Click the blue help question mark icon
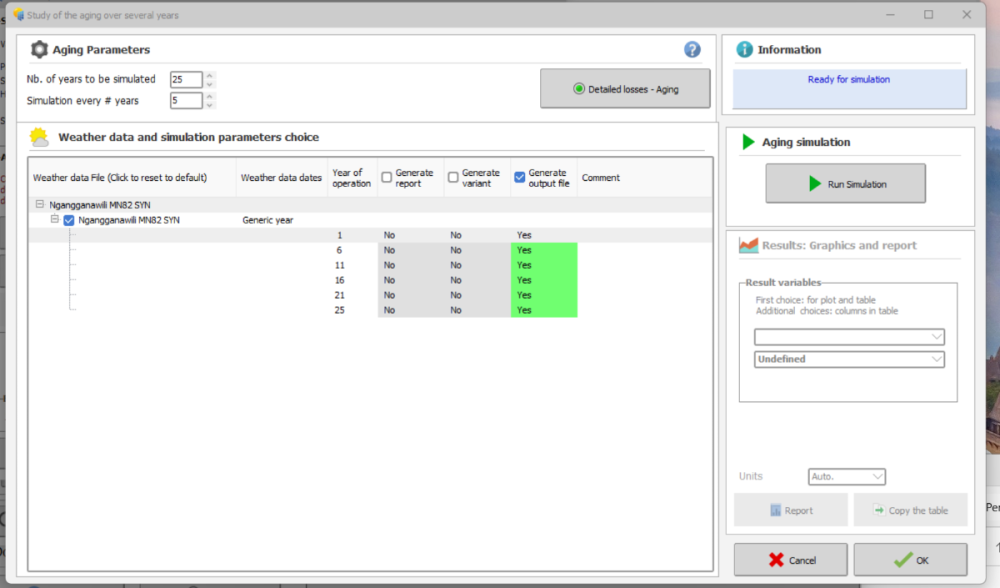Image resolution: width=1000 pixels, height=588 pixels. tap(692, 50)
